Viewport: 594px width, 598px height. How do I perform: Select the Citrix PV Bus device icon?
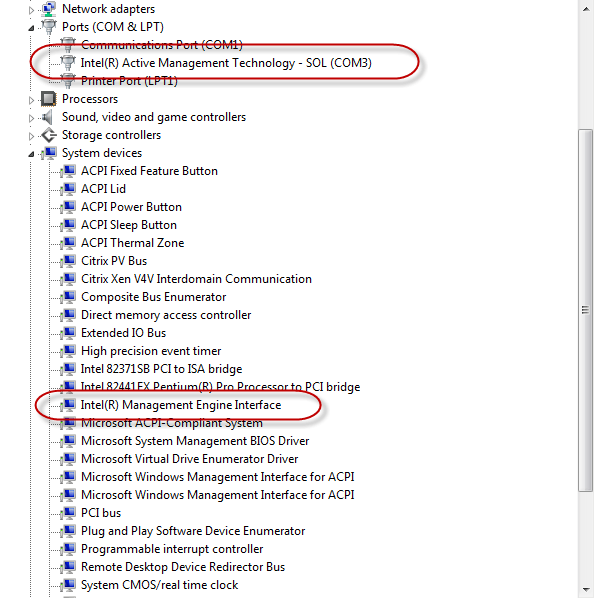click(68, 260)
